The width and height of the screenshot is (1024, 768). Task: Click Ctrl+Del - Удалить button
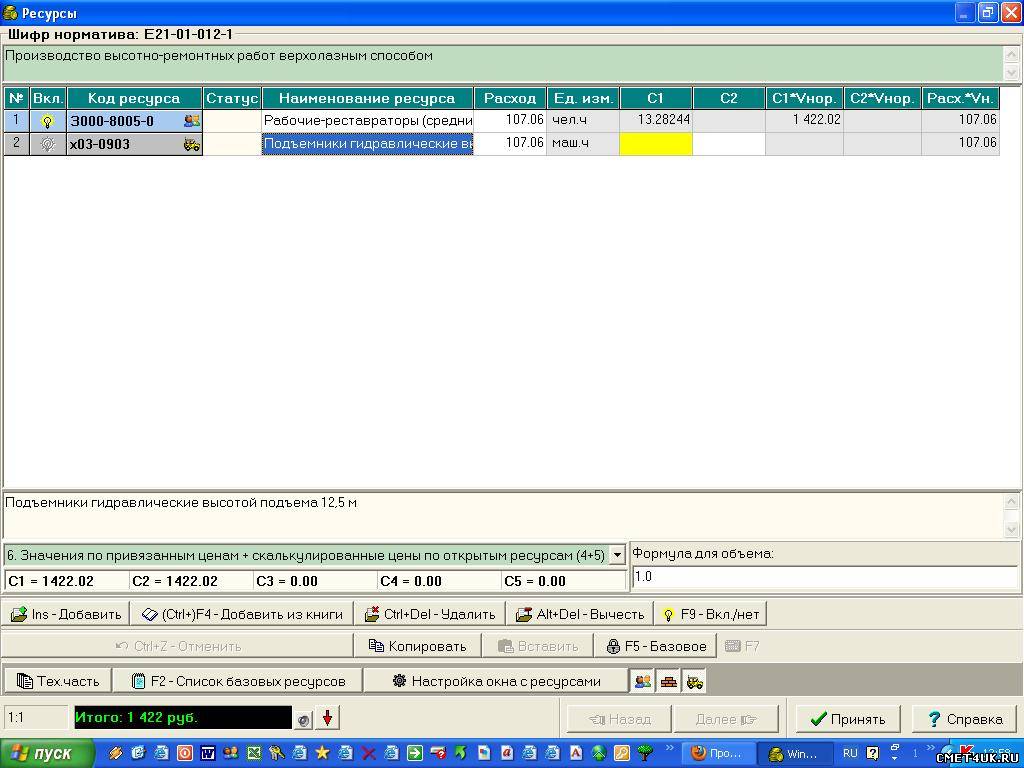pos(430,614)
